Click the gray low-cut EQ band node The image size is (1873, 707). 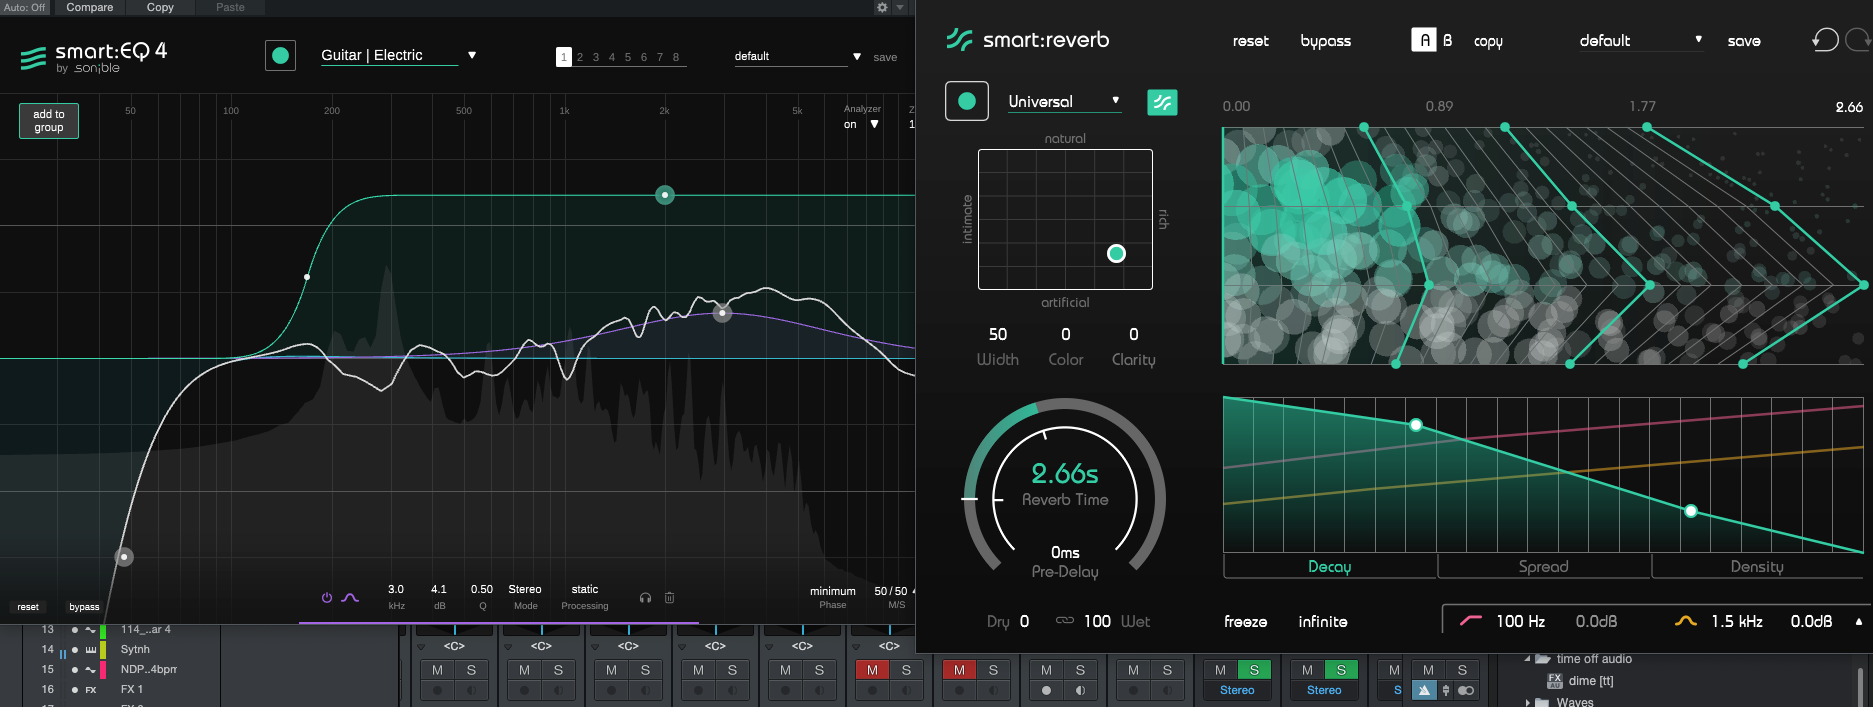[124, 557]
